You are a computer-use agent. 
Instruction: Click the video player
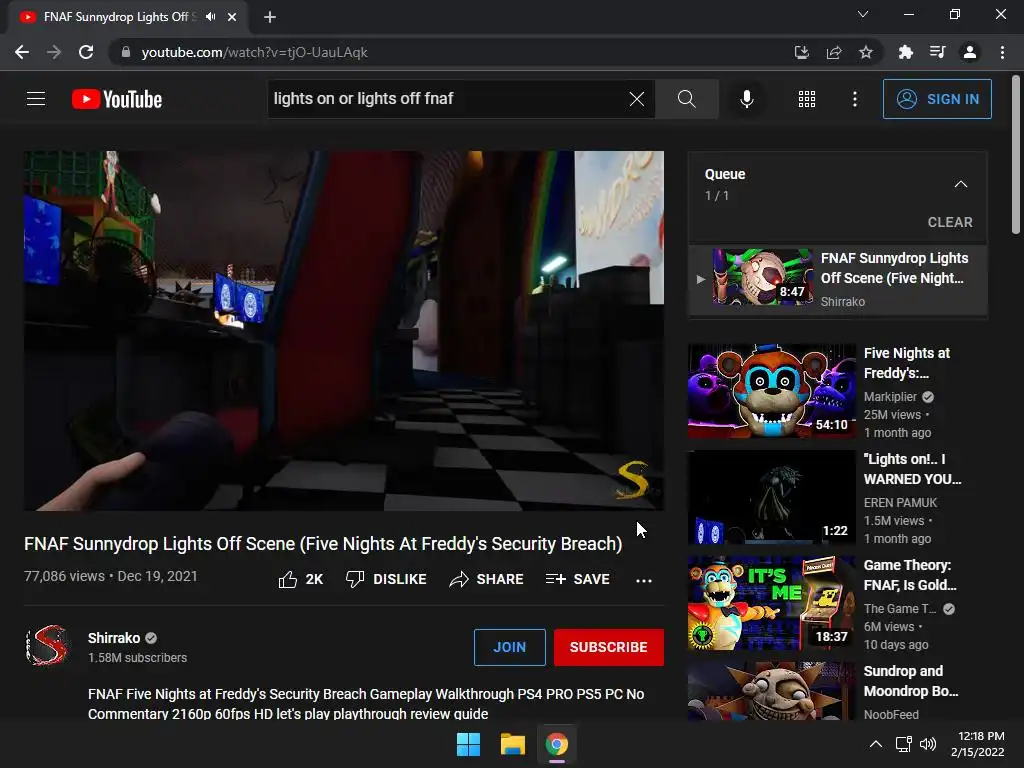point(344,330)
